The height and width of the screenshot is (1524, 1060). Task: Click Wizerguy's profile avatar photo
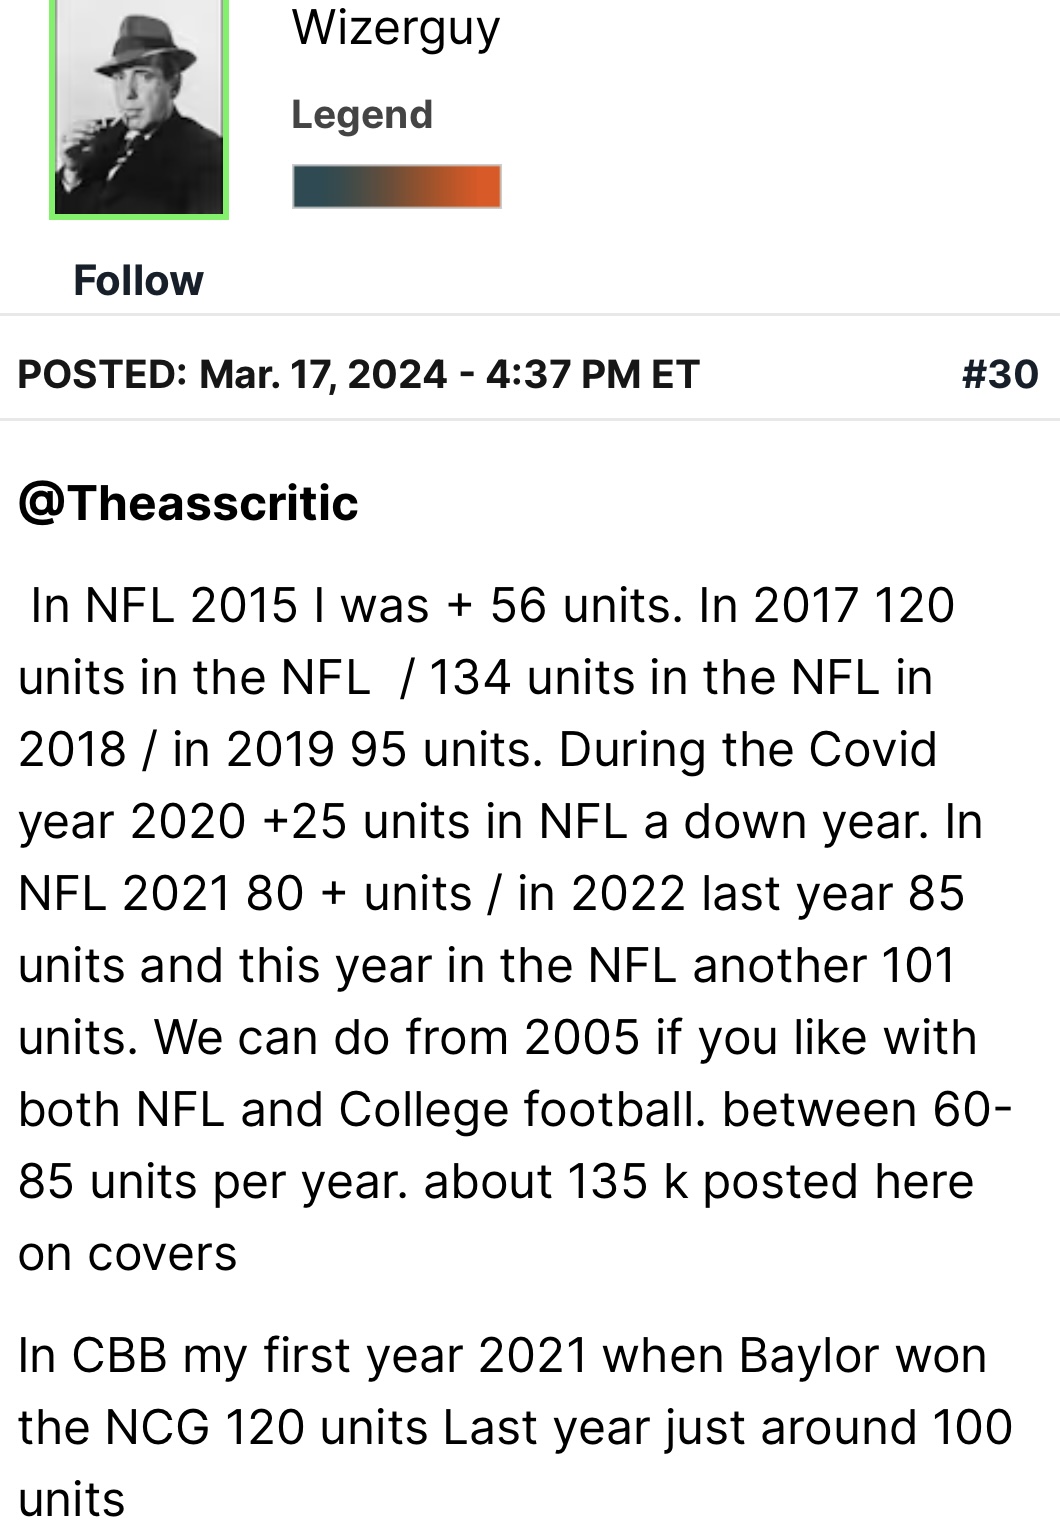coord(138,112)
